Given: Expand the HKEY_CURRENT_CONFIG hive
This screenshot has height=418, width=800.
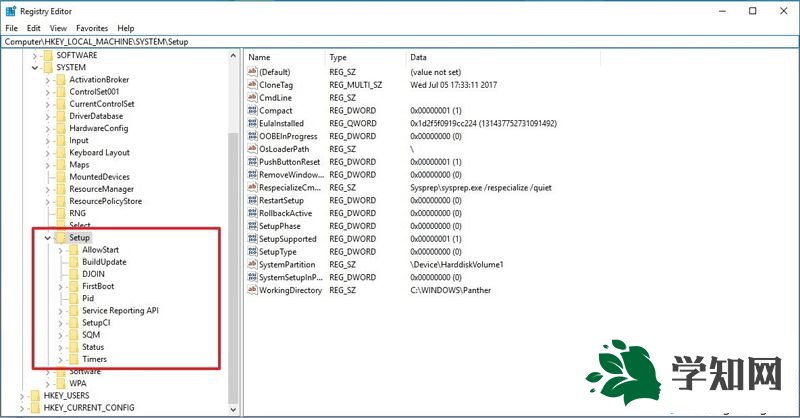Looking at the screenshot, I should click(x=22, y=408).
